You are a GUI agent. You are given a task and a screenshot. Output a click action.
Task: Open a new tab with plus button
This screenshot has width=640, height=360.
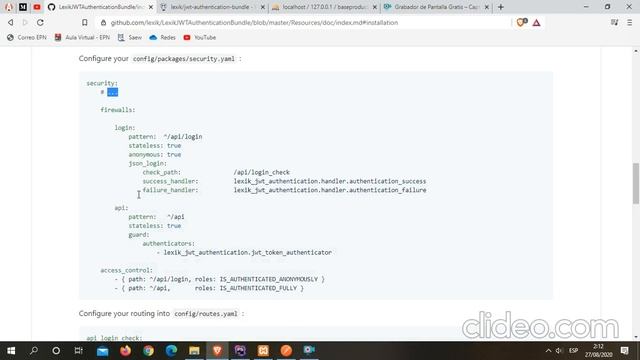click(x=501, y=7)
